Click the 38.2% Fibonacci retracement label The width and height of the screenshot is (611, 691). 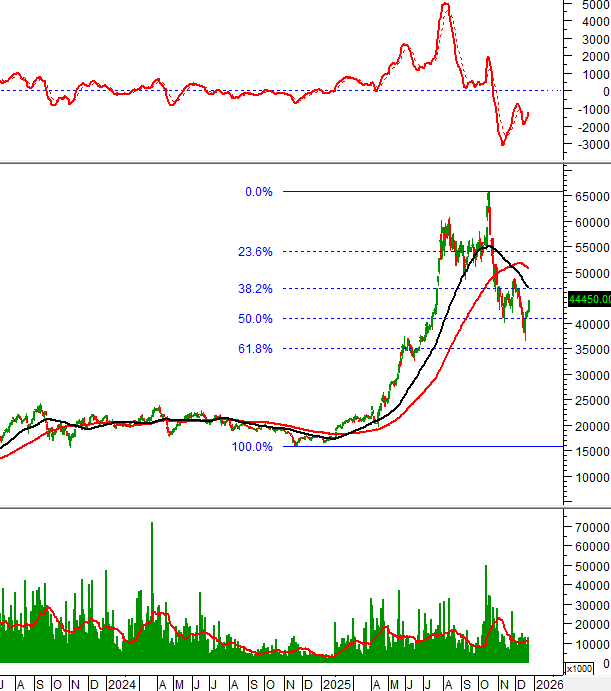tap(255, 288)
